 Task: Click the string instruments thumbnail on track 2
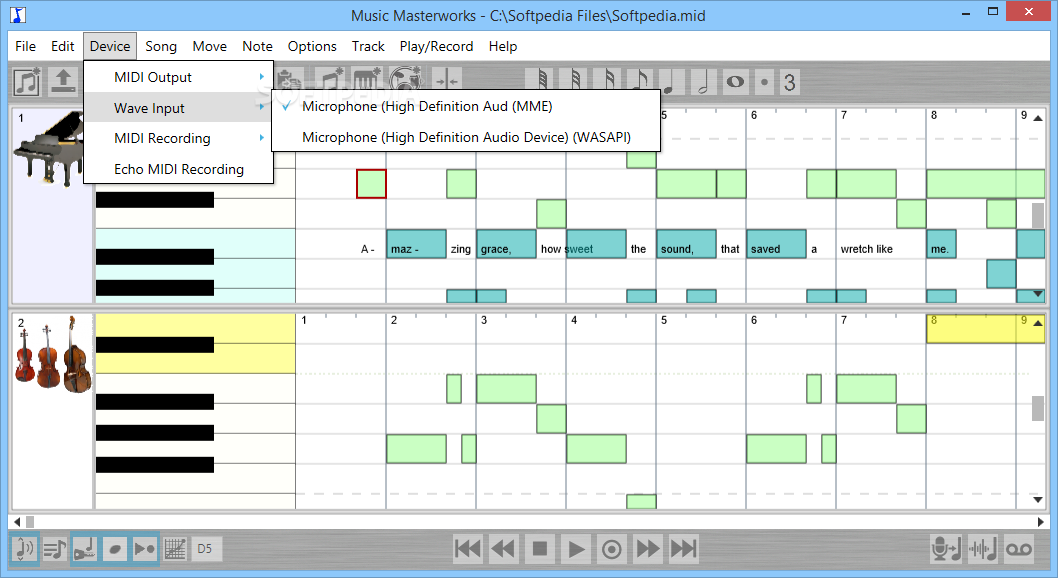53,355
